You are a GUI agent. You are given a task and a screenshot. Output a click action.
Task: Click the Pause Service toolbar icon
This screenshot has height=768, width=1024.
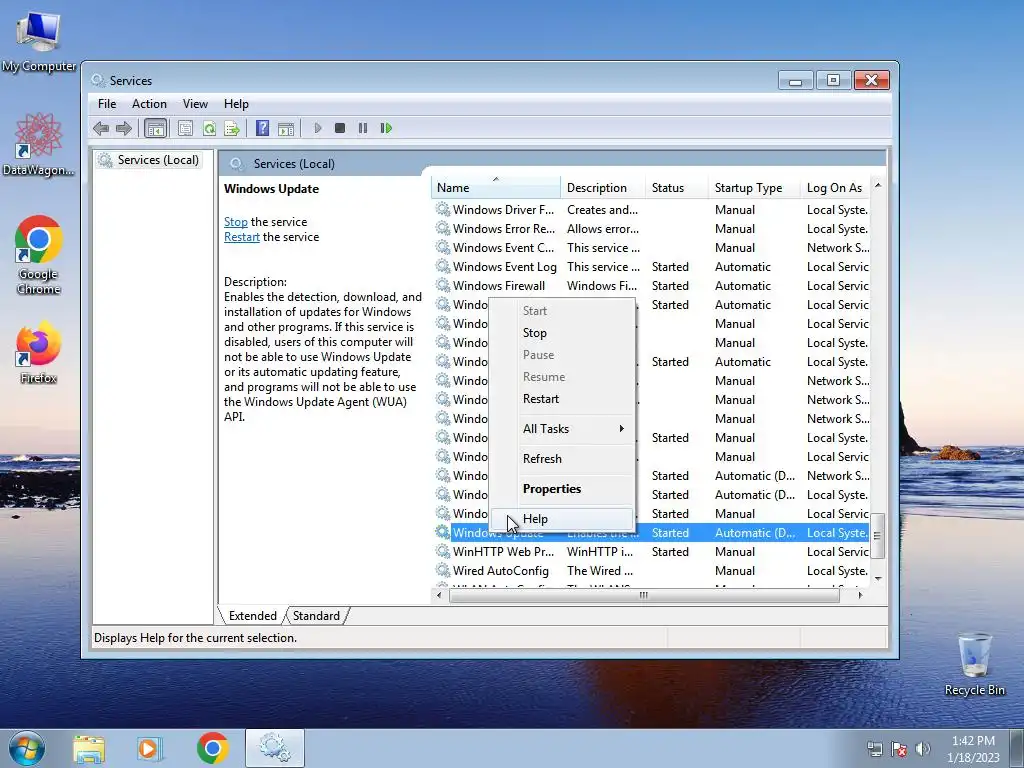tap(362, 128)
